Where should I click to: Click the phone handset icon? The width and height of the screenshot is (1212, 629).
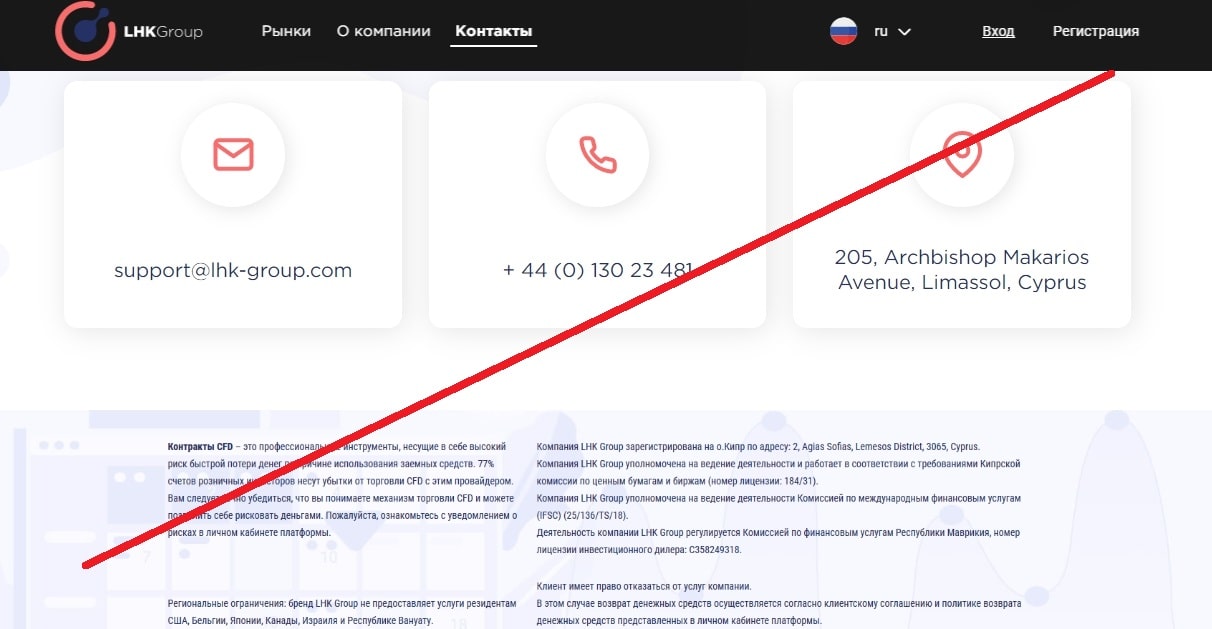[x=598, y=155]
